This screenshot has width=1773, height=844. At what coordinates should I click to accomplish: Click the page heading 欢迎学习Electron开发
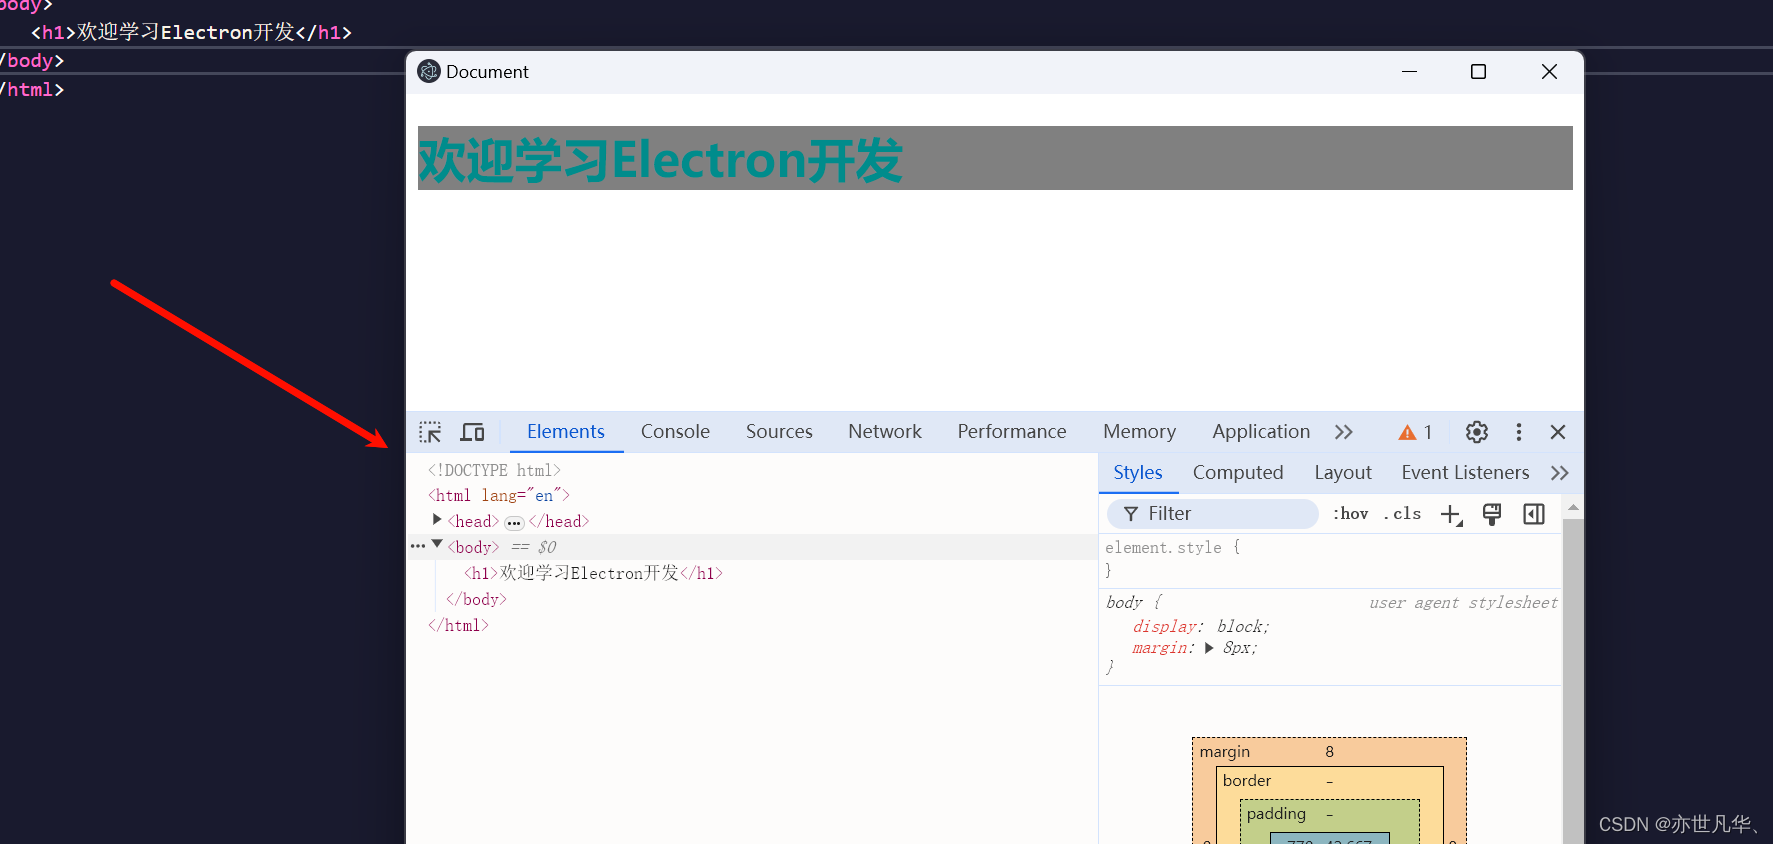point(660,160)
